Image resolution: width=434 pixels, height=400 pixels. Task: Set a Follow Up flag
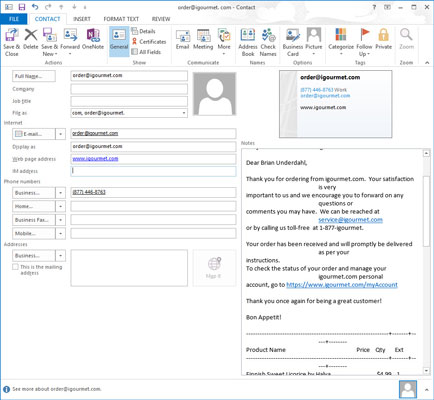point(364,42)
